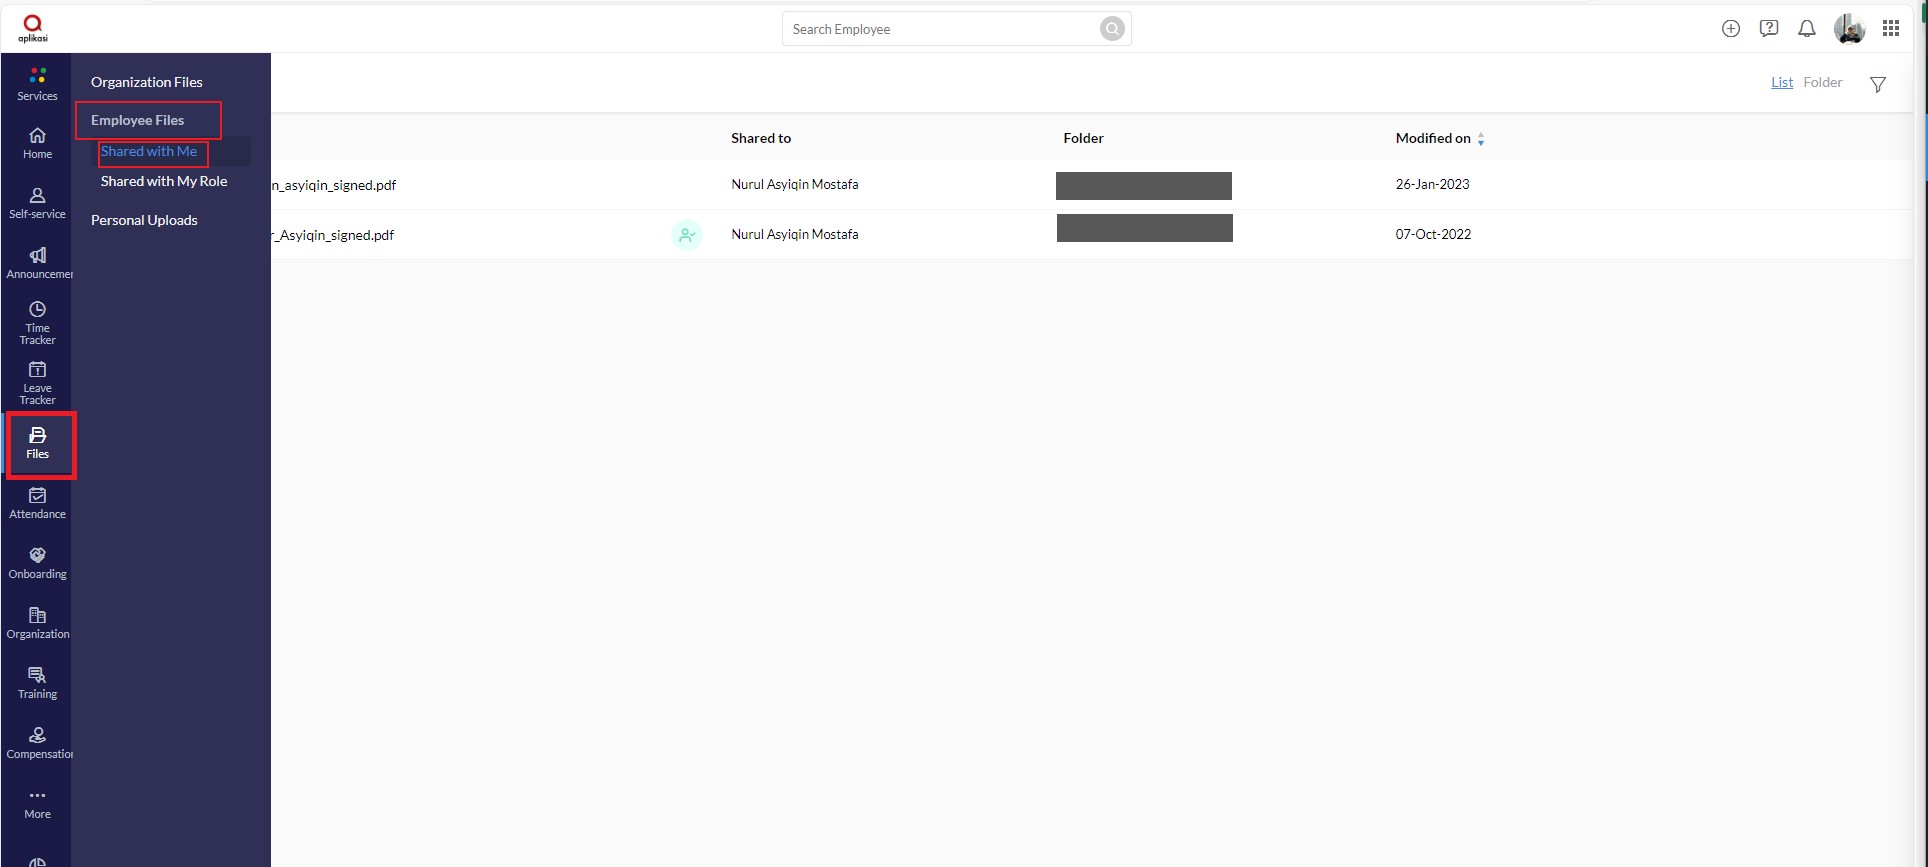Click the Modified on column header
This screenshot has height=867, width=1928.
(1432, 138)
